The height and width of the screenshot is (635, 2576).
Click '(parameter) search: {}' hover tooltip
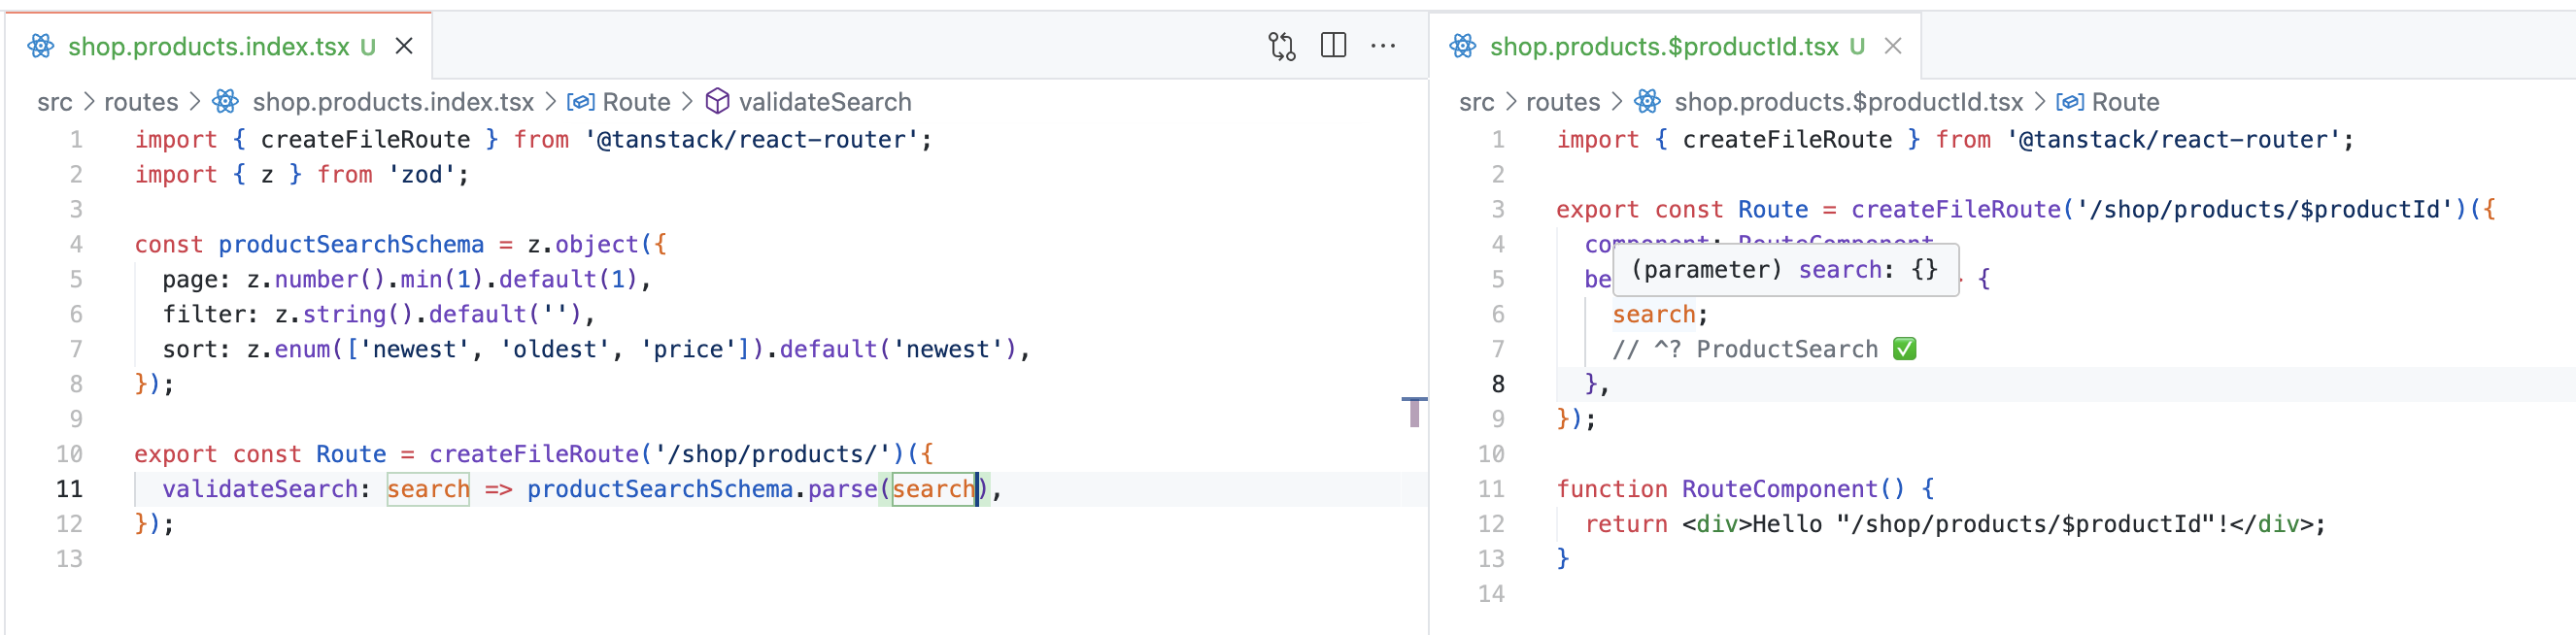(1785, 270)
